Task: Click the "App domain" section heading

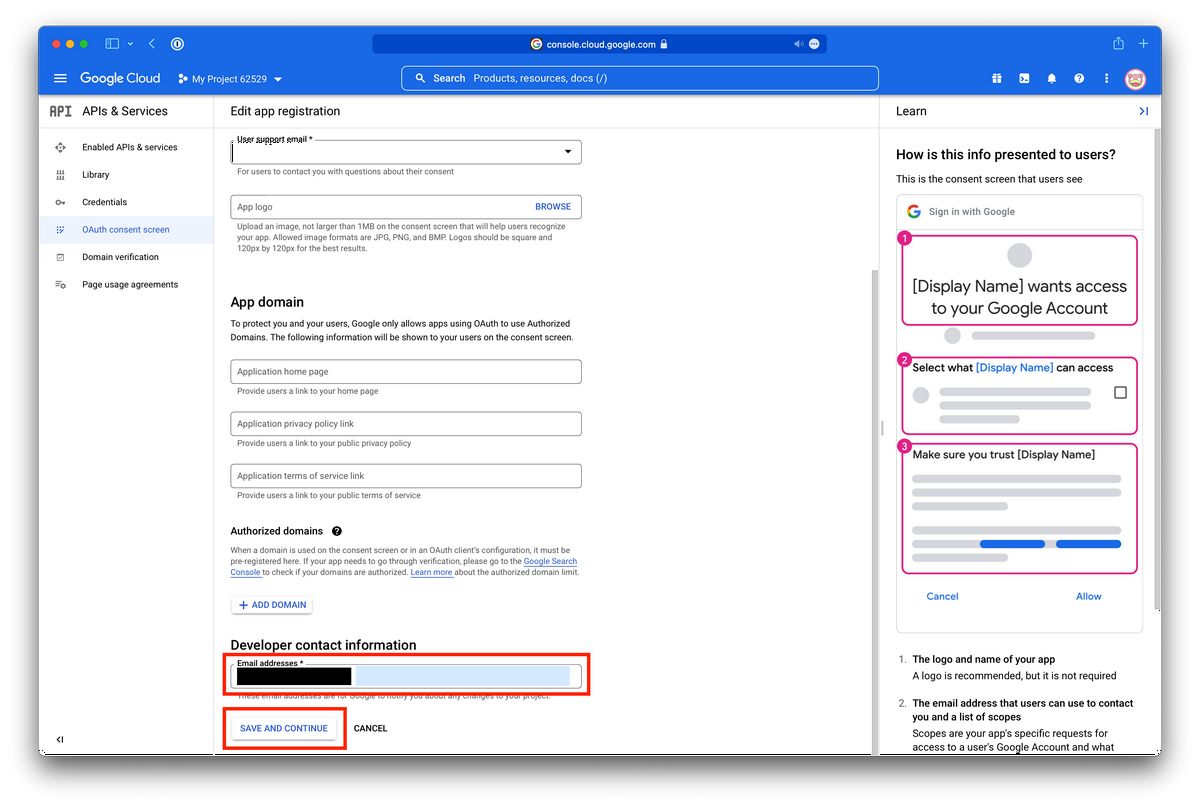Action: coord(267,302)
